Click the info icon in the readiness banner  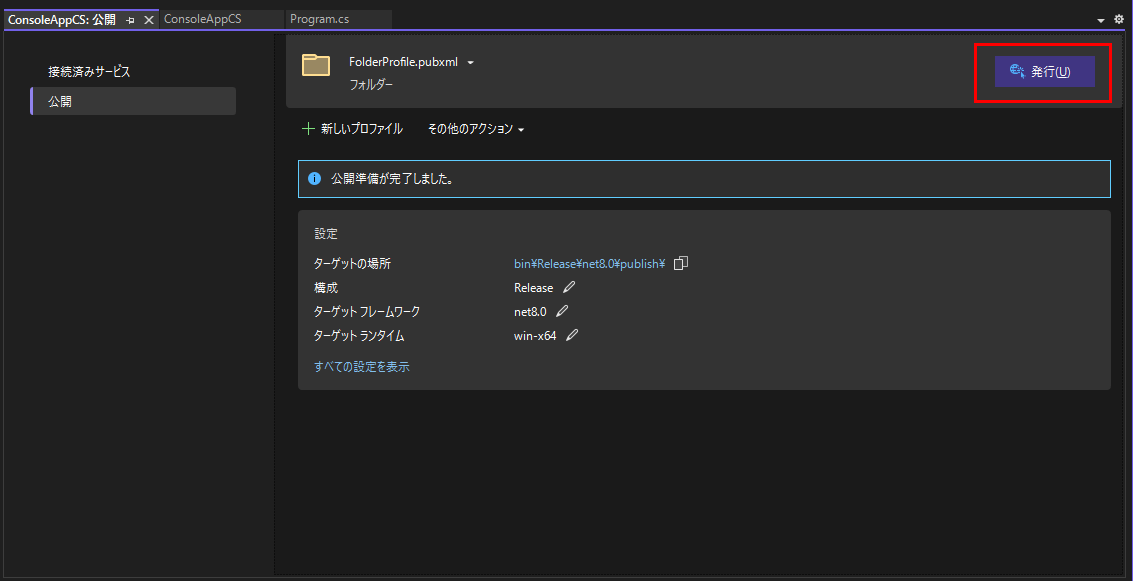point(315,179)
